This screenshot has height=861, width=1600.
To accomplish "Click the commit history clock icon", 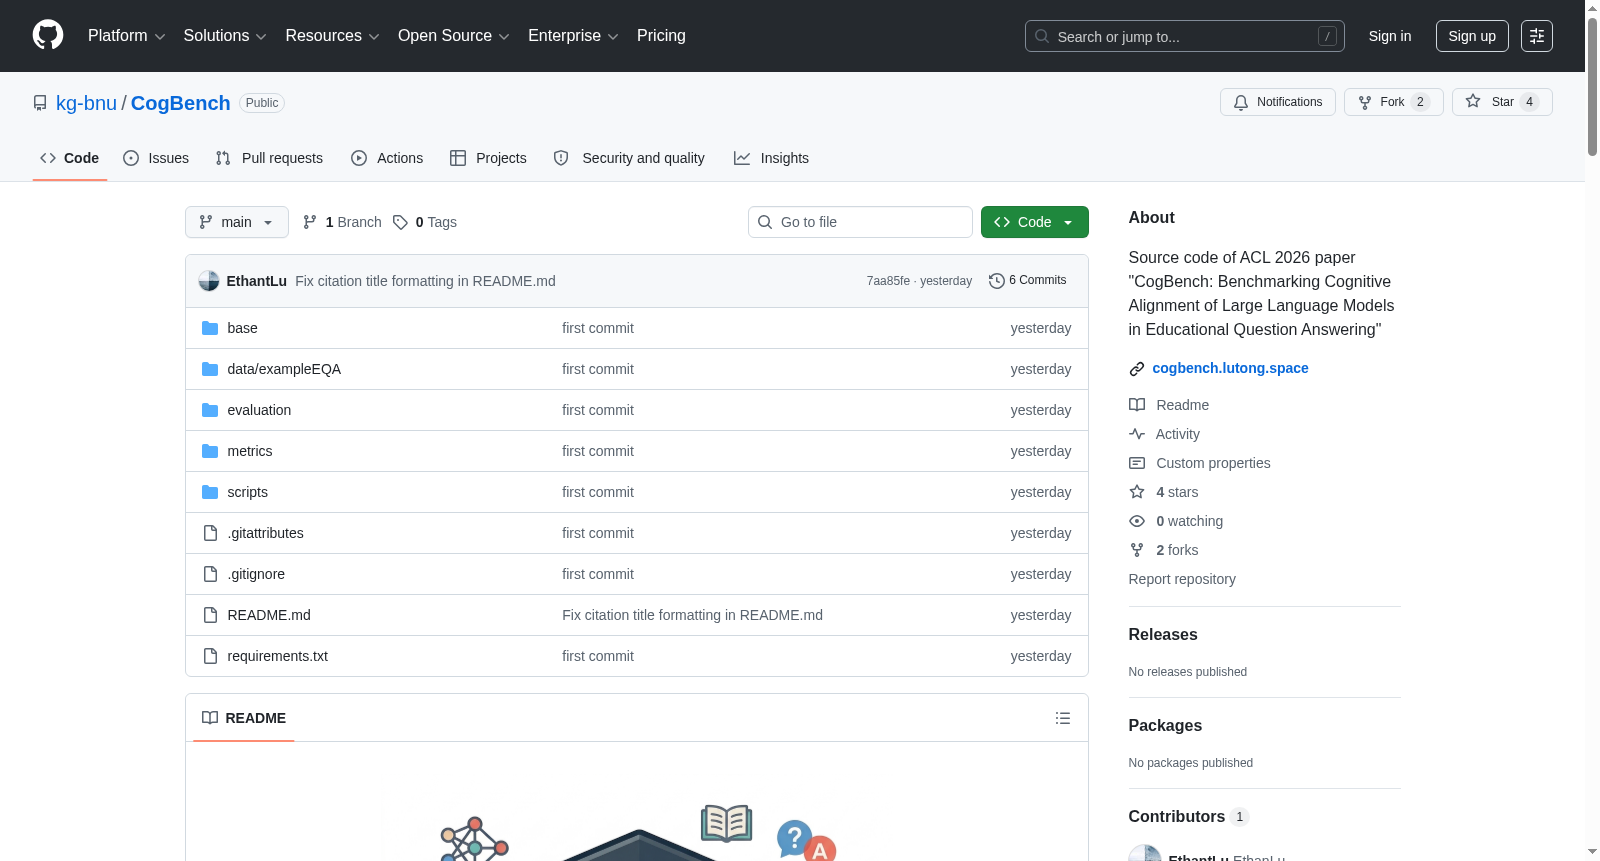I will pos(996,281).
